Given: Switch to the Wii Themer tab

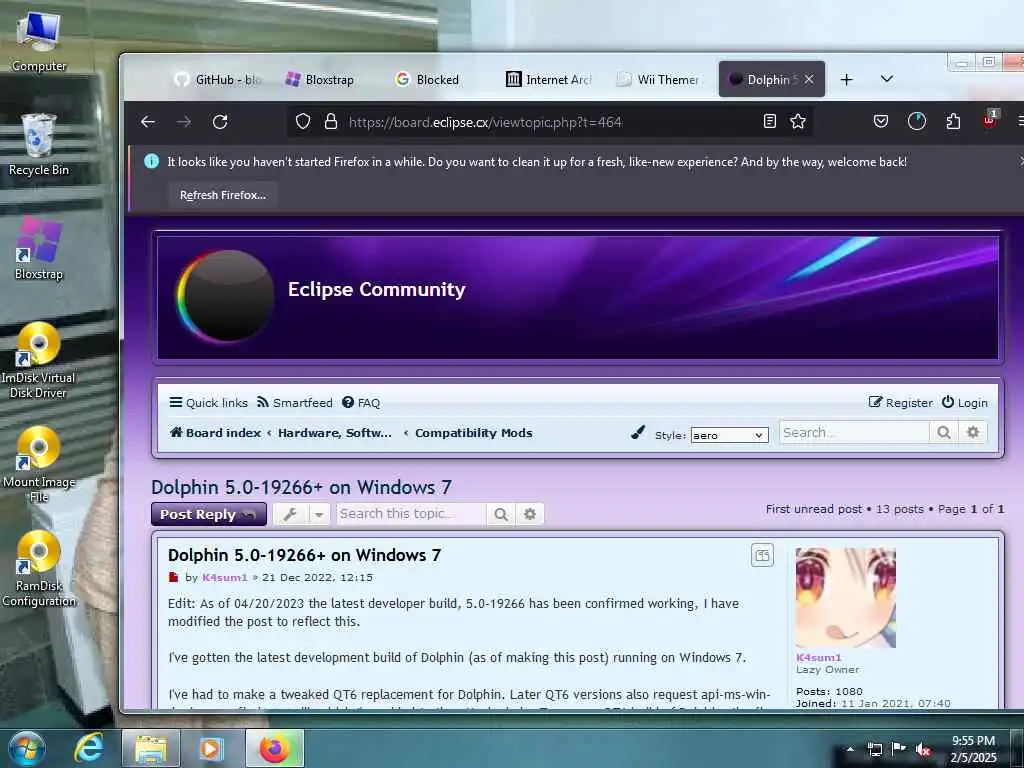Looking at the screenshot, I should 659,80.
